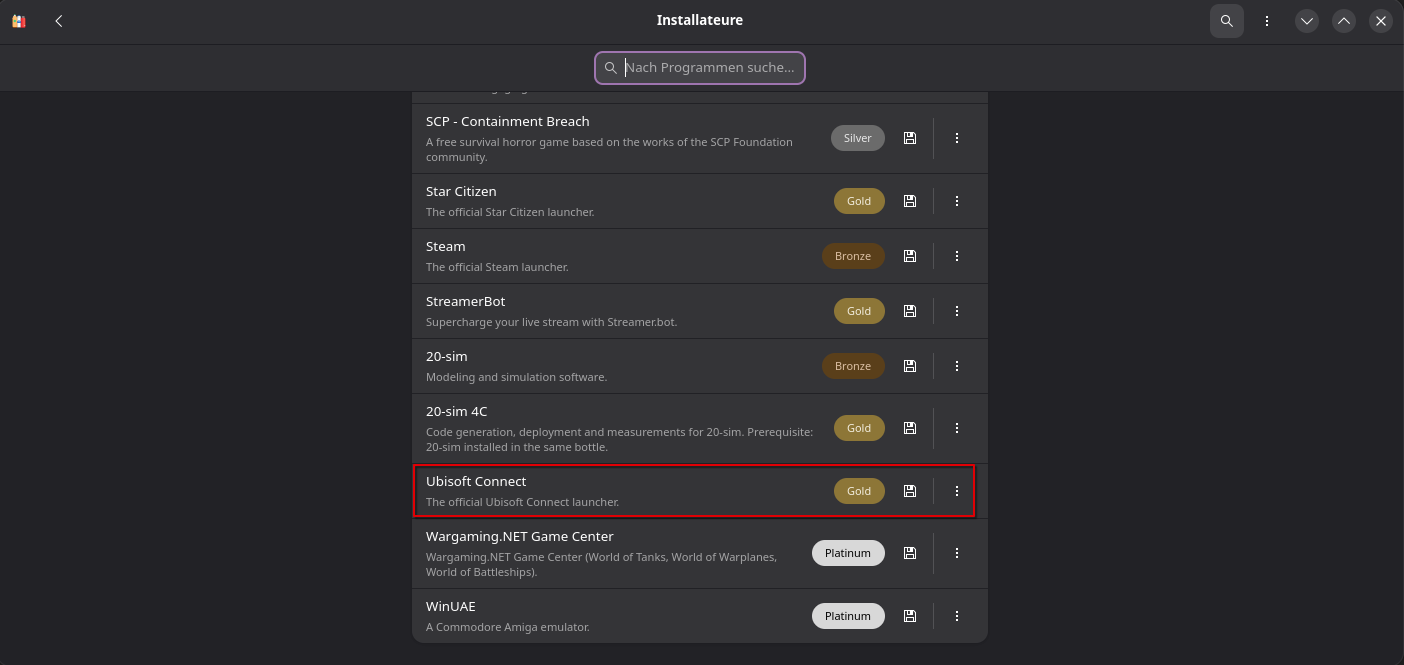This screenshot has height=665, width=1404.
Task: Open more options for Wargaming.NET Game Center
Action: click(957, 553)
